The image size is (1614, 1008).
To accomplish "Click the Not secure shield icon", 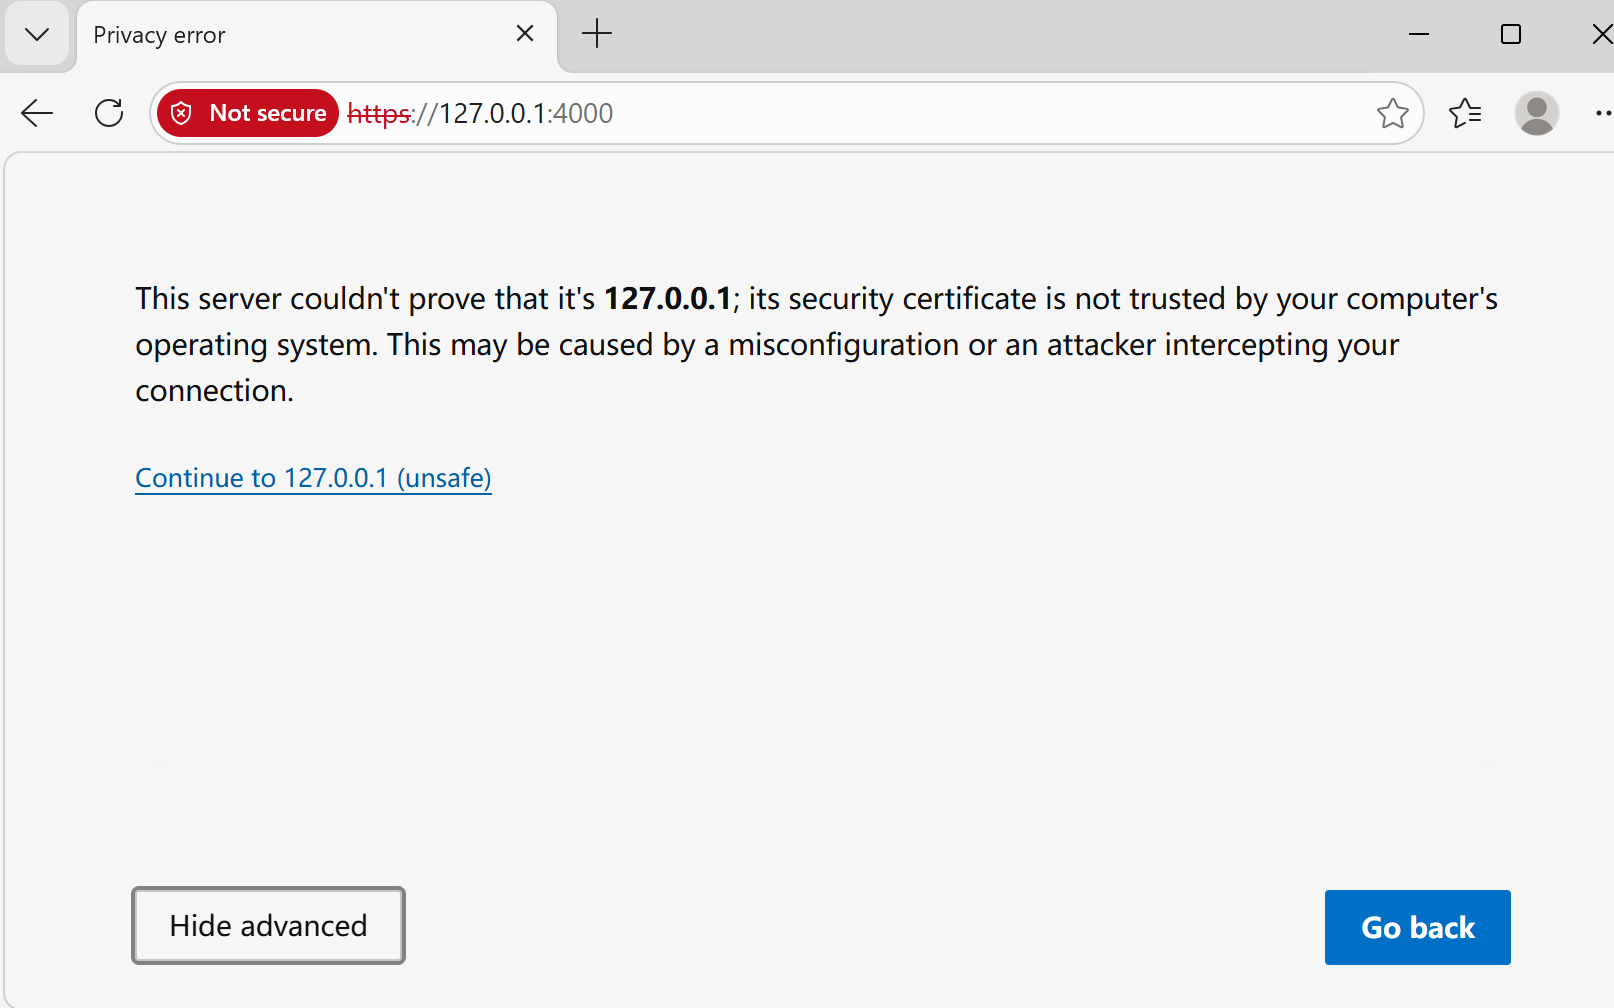I will [181, 113].
